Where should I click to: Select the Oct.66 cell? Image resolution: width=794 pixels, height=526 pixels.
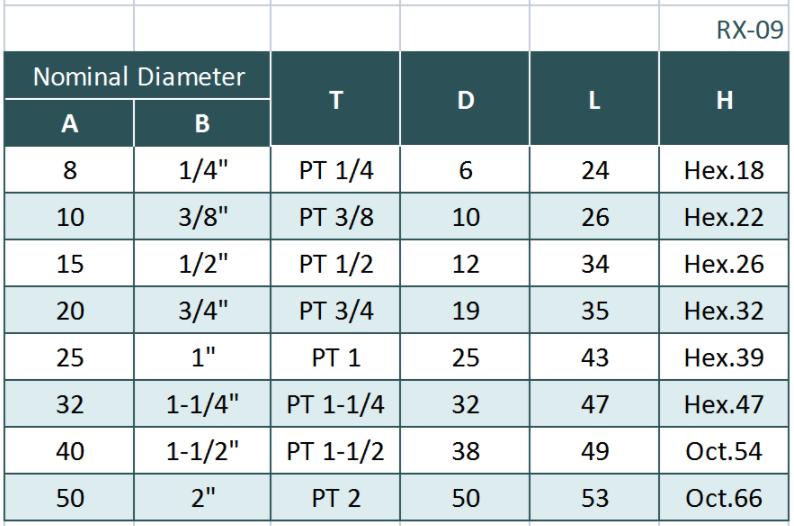pyautogui.click(x=724, y=497)
